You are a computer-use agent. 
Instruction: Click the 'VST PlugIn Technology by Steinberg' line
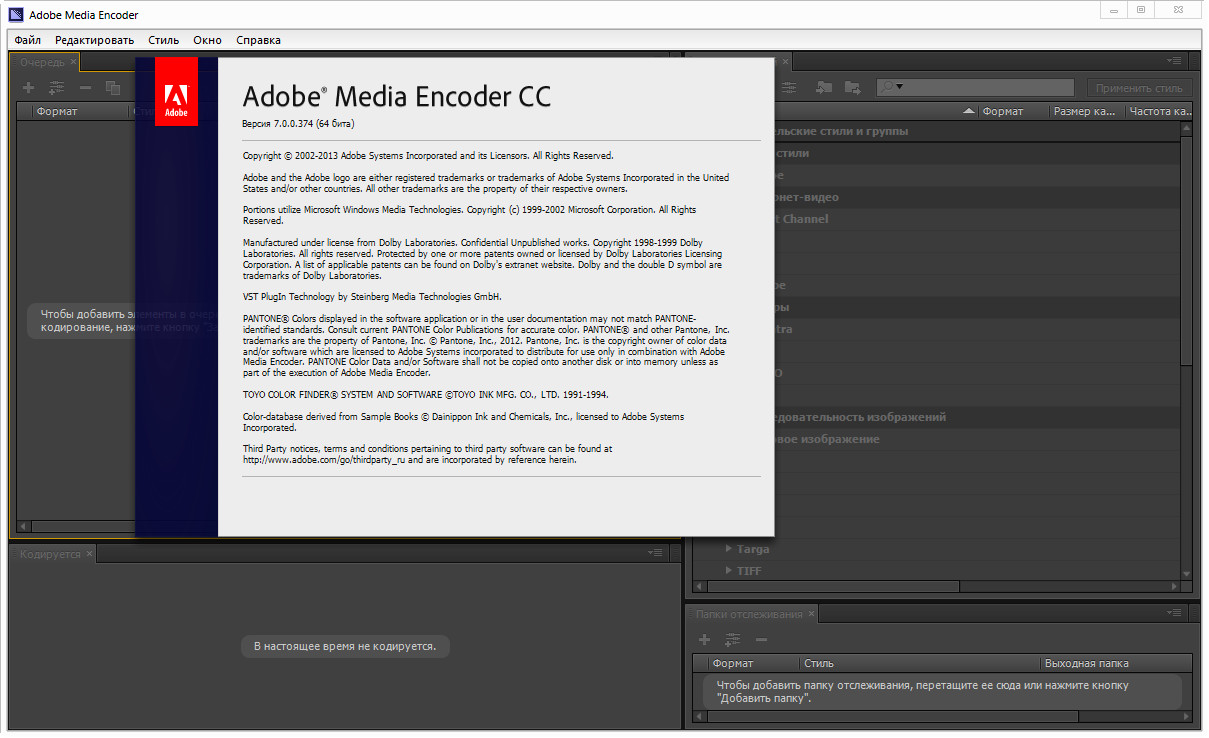point(372,297)
